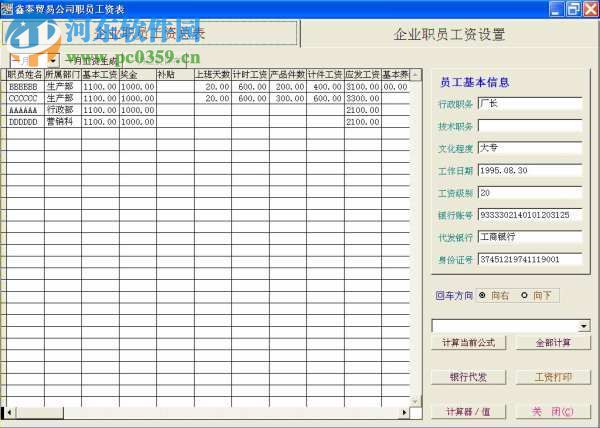Image resolution: width=600 pixels, height=428 pixels.
Task: Expand the formula combo box above 计算当前公式
Action: click(584, 326)
